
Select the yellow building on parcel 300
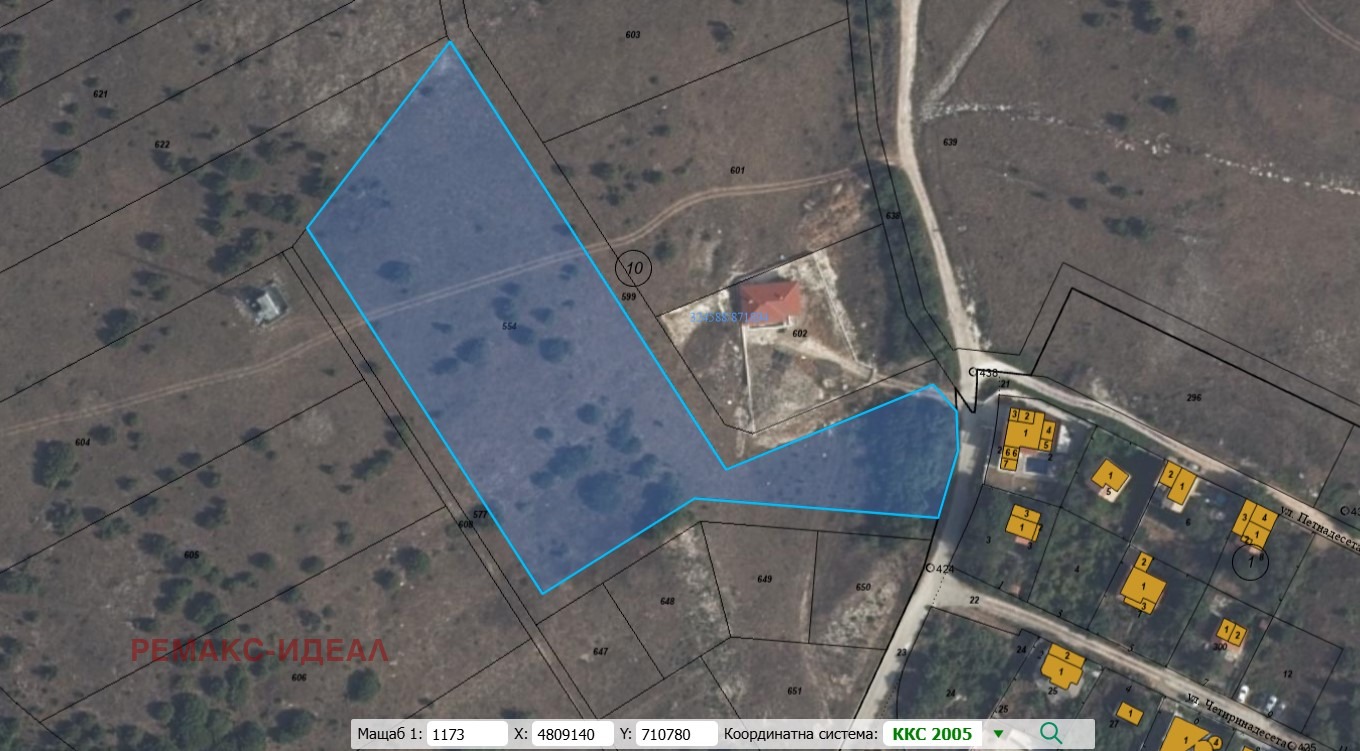pos(1230,633)
